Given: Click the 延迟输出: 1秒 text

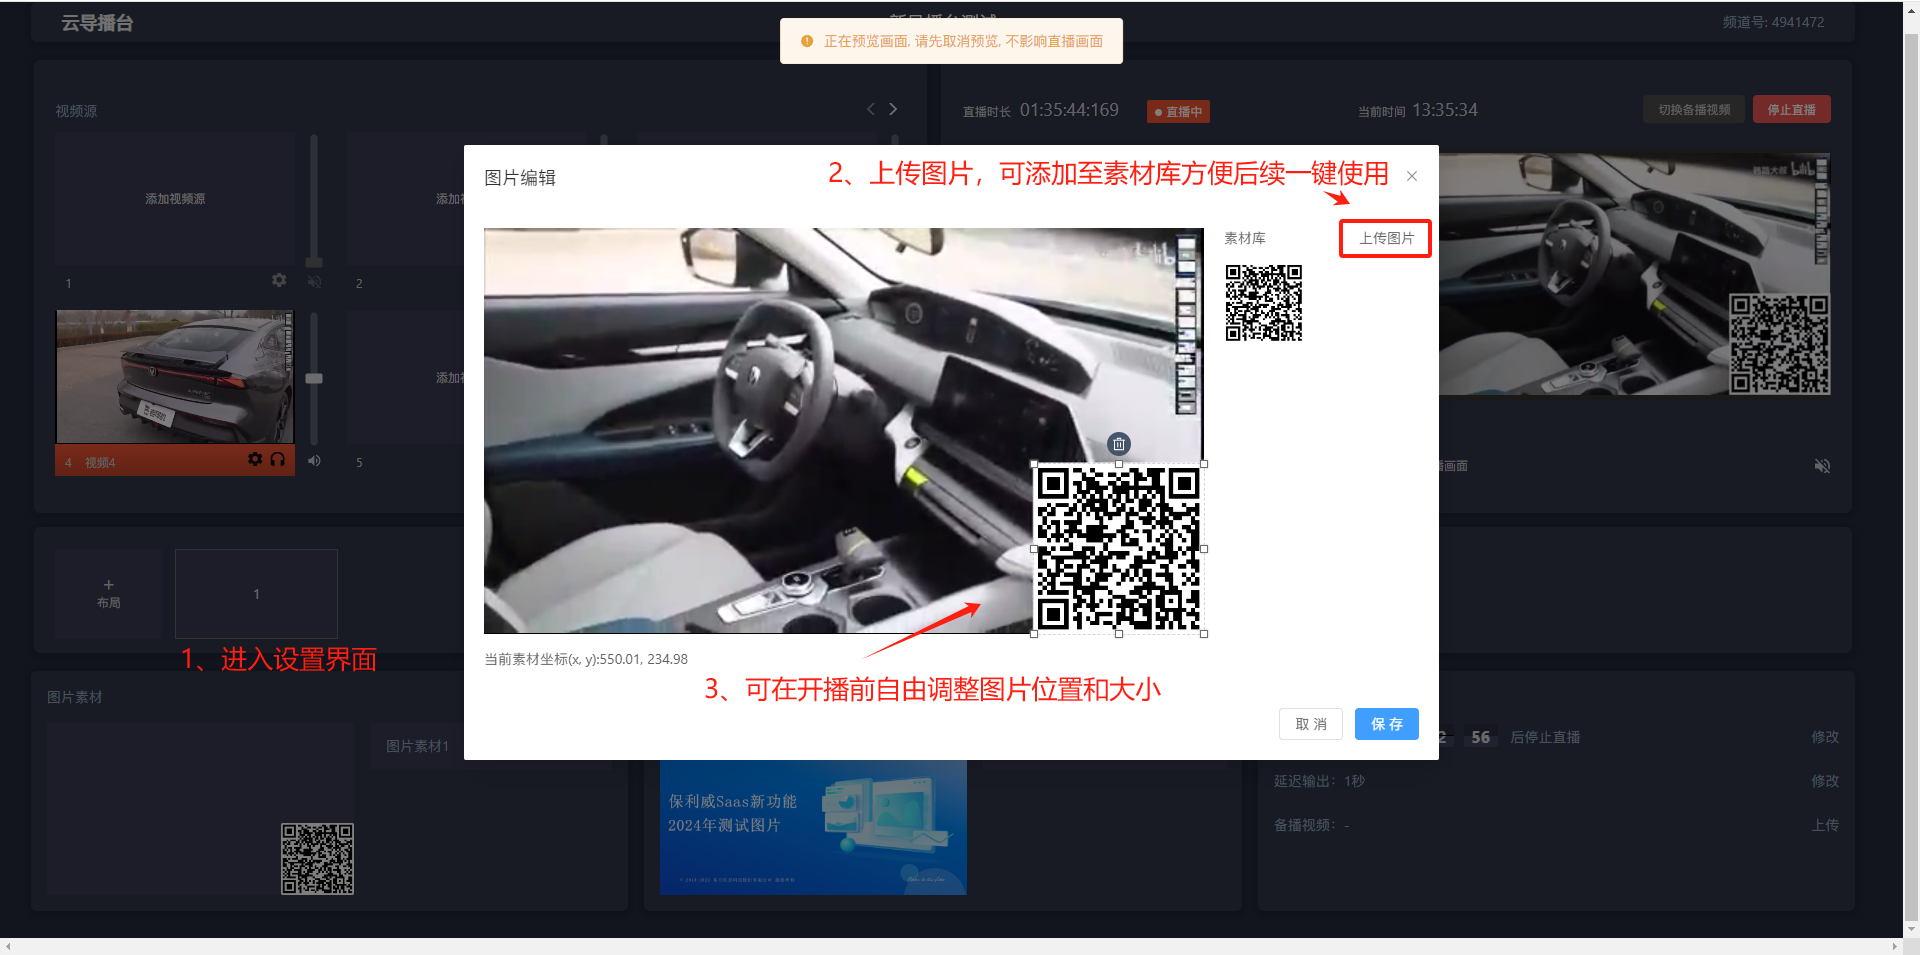Looking at the screenshot, I should [1319, 781].
